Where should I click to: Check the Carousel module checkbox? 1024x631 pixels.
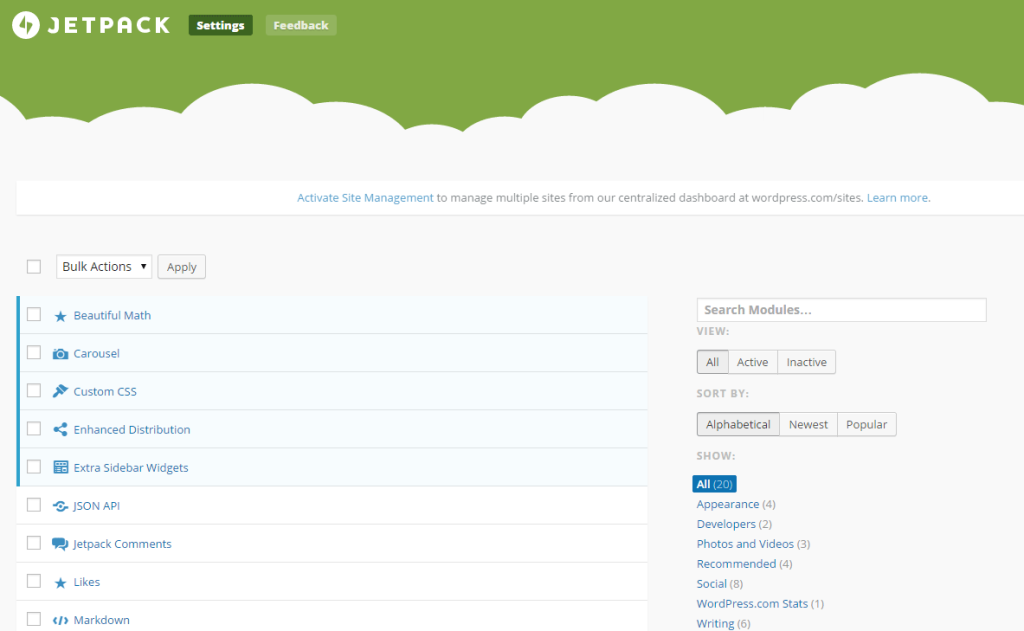click(x=33, y=353)
